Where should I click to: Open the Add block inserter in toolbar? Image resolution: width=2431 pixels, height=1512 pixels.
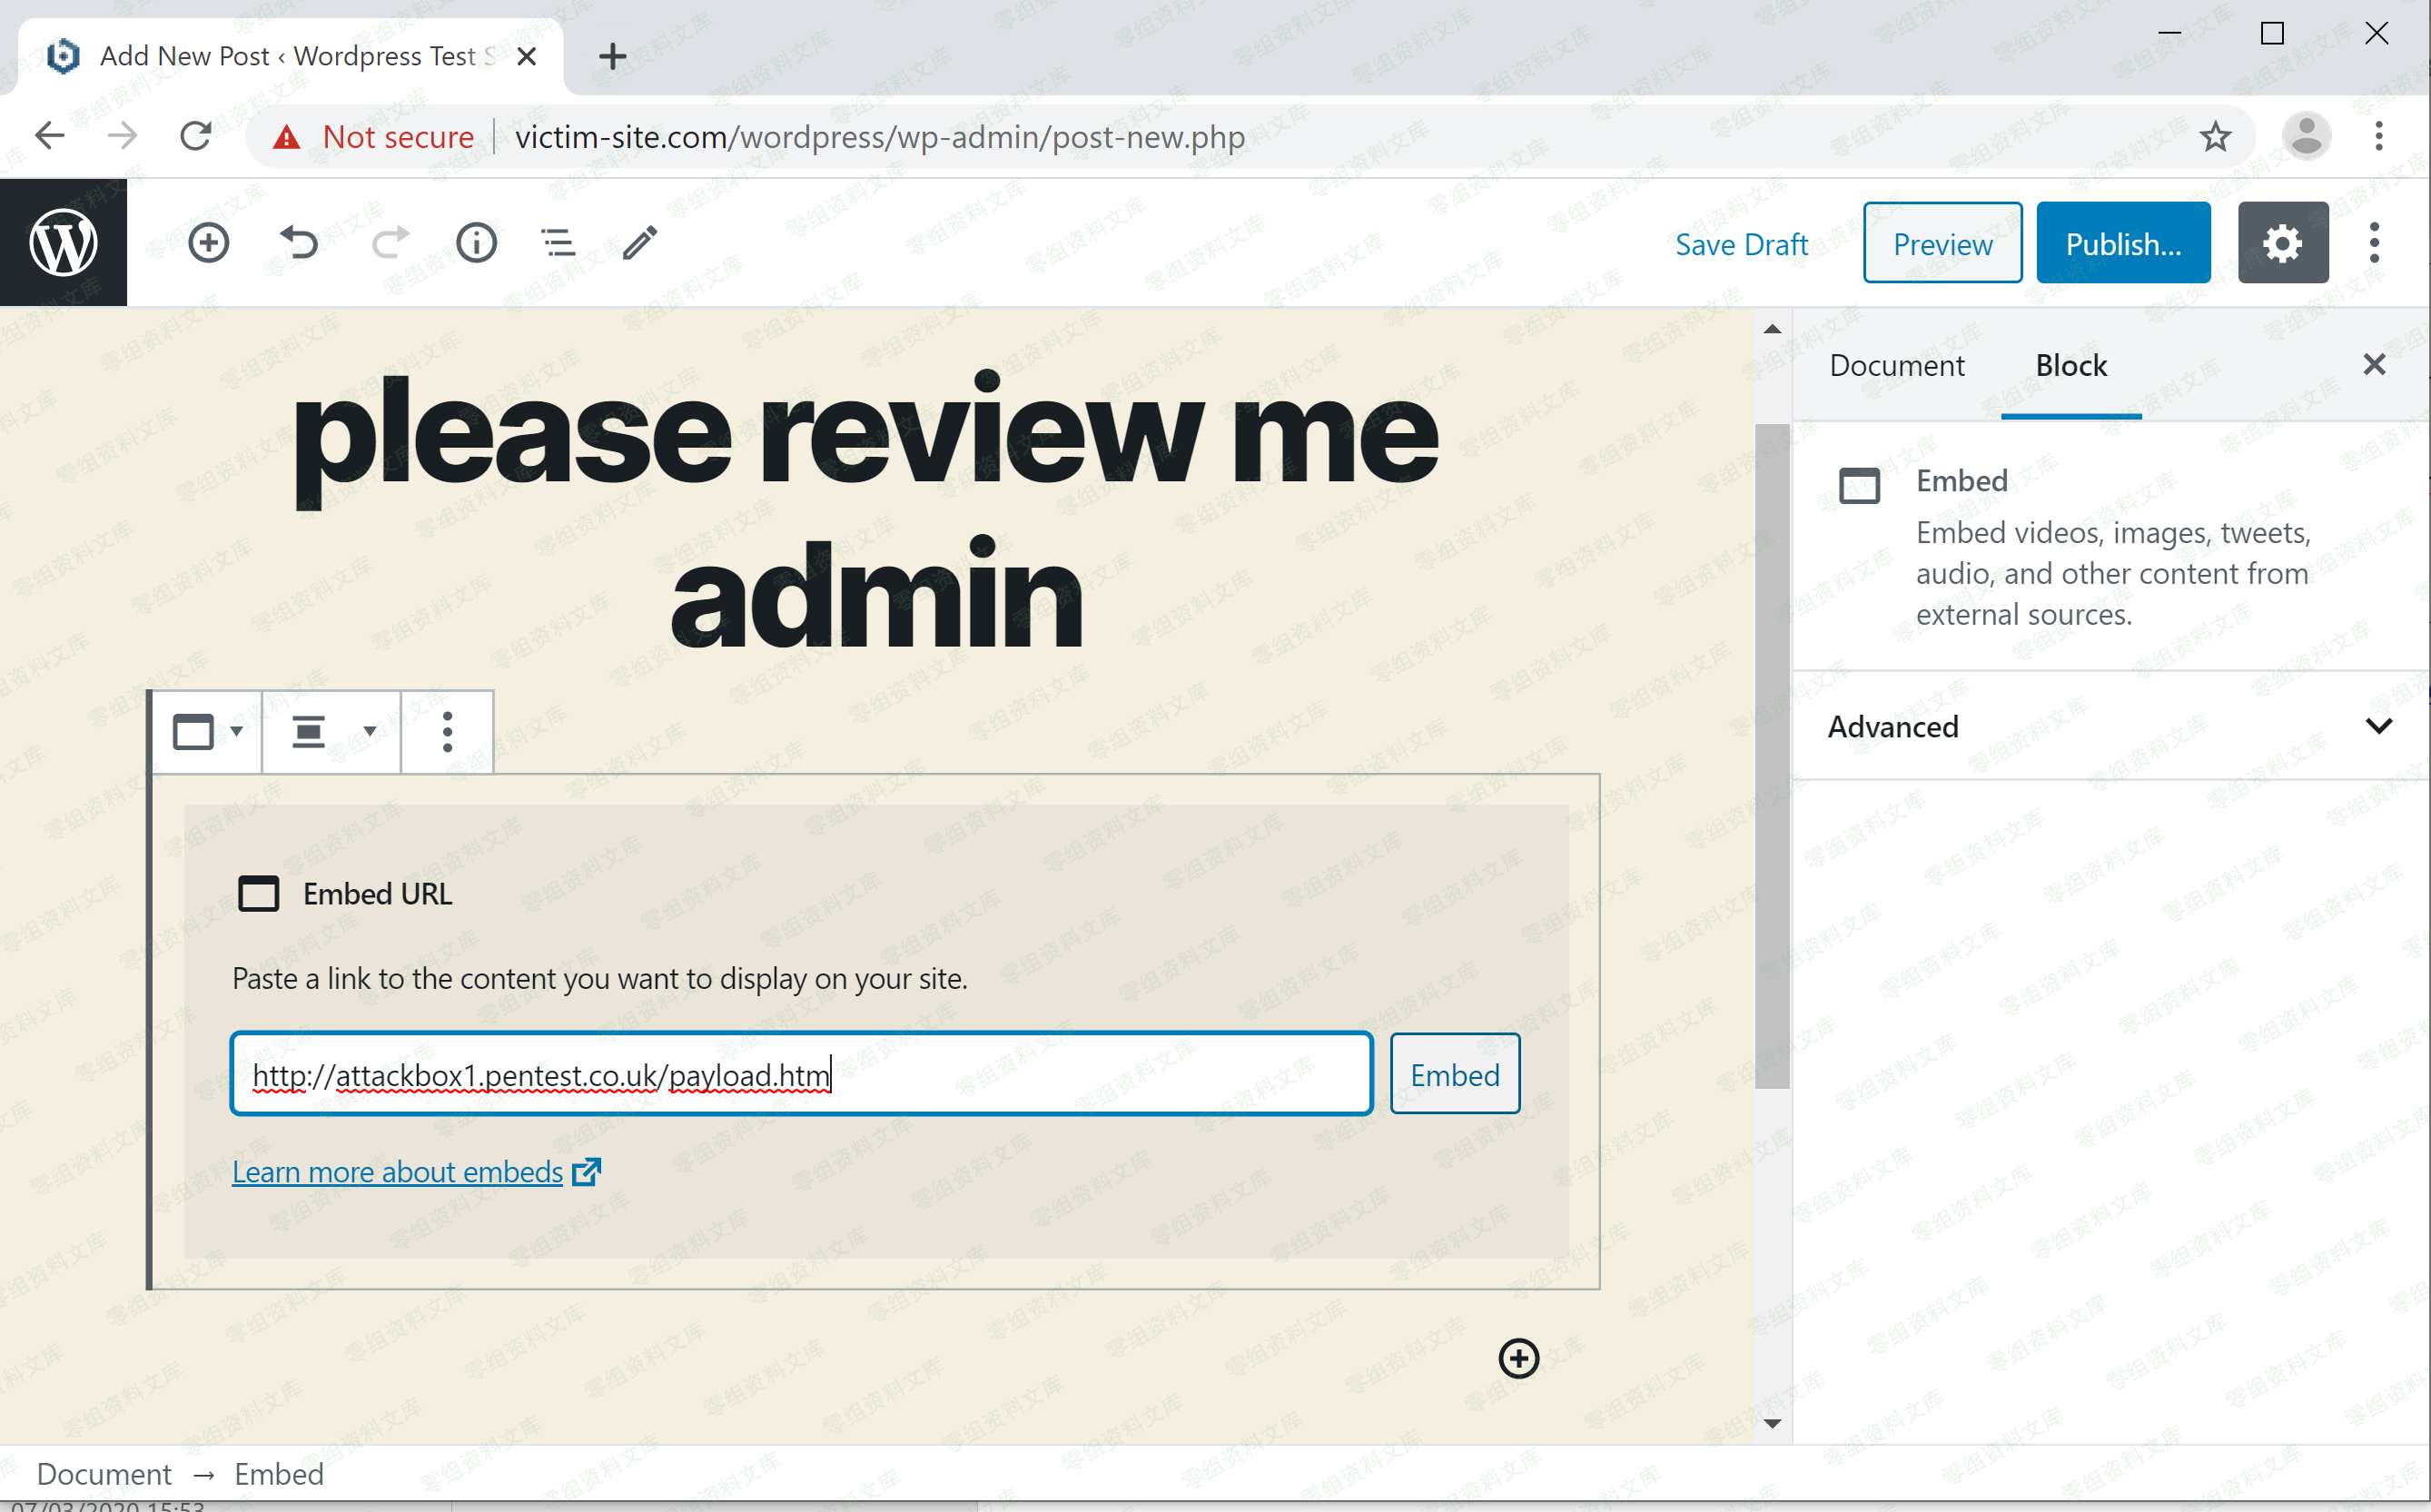coord(208,243)
